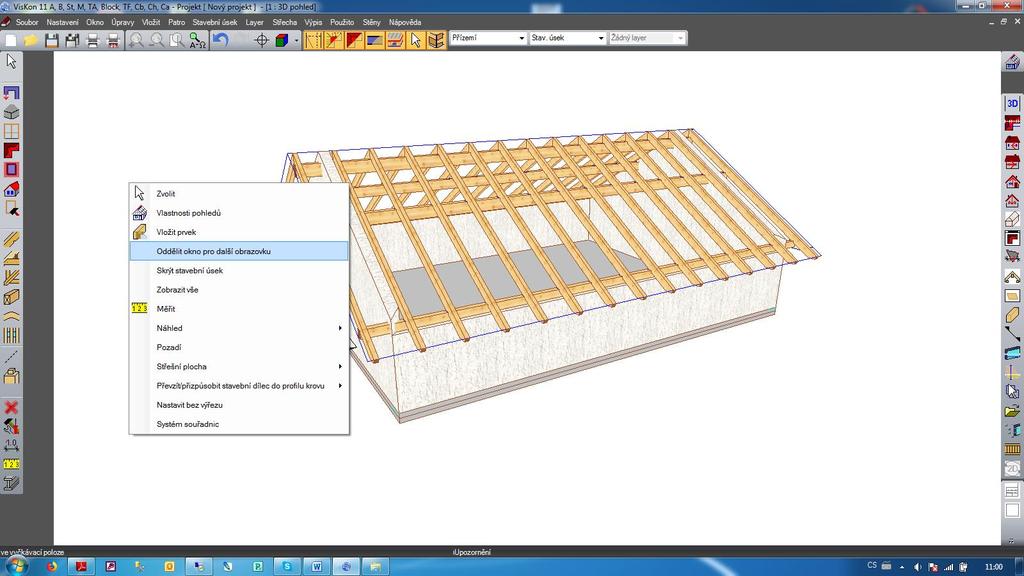Click the roof chevron icon in right sidebar
Screen dimensions: 1024x576
pos(1012,277)
